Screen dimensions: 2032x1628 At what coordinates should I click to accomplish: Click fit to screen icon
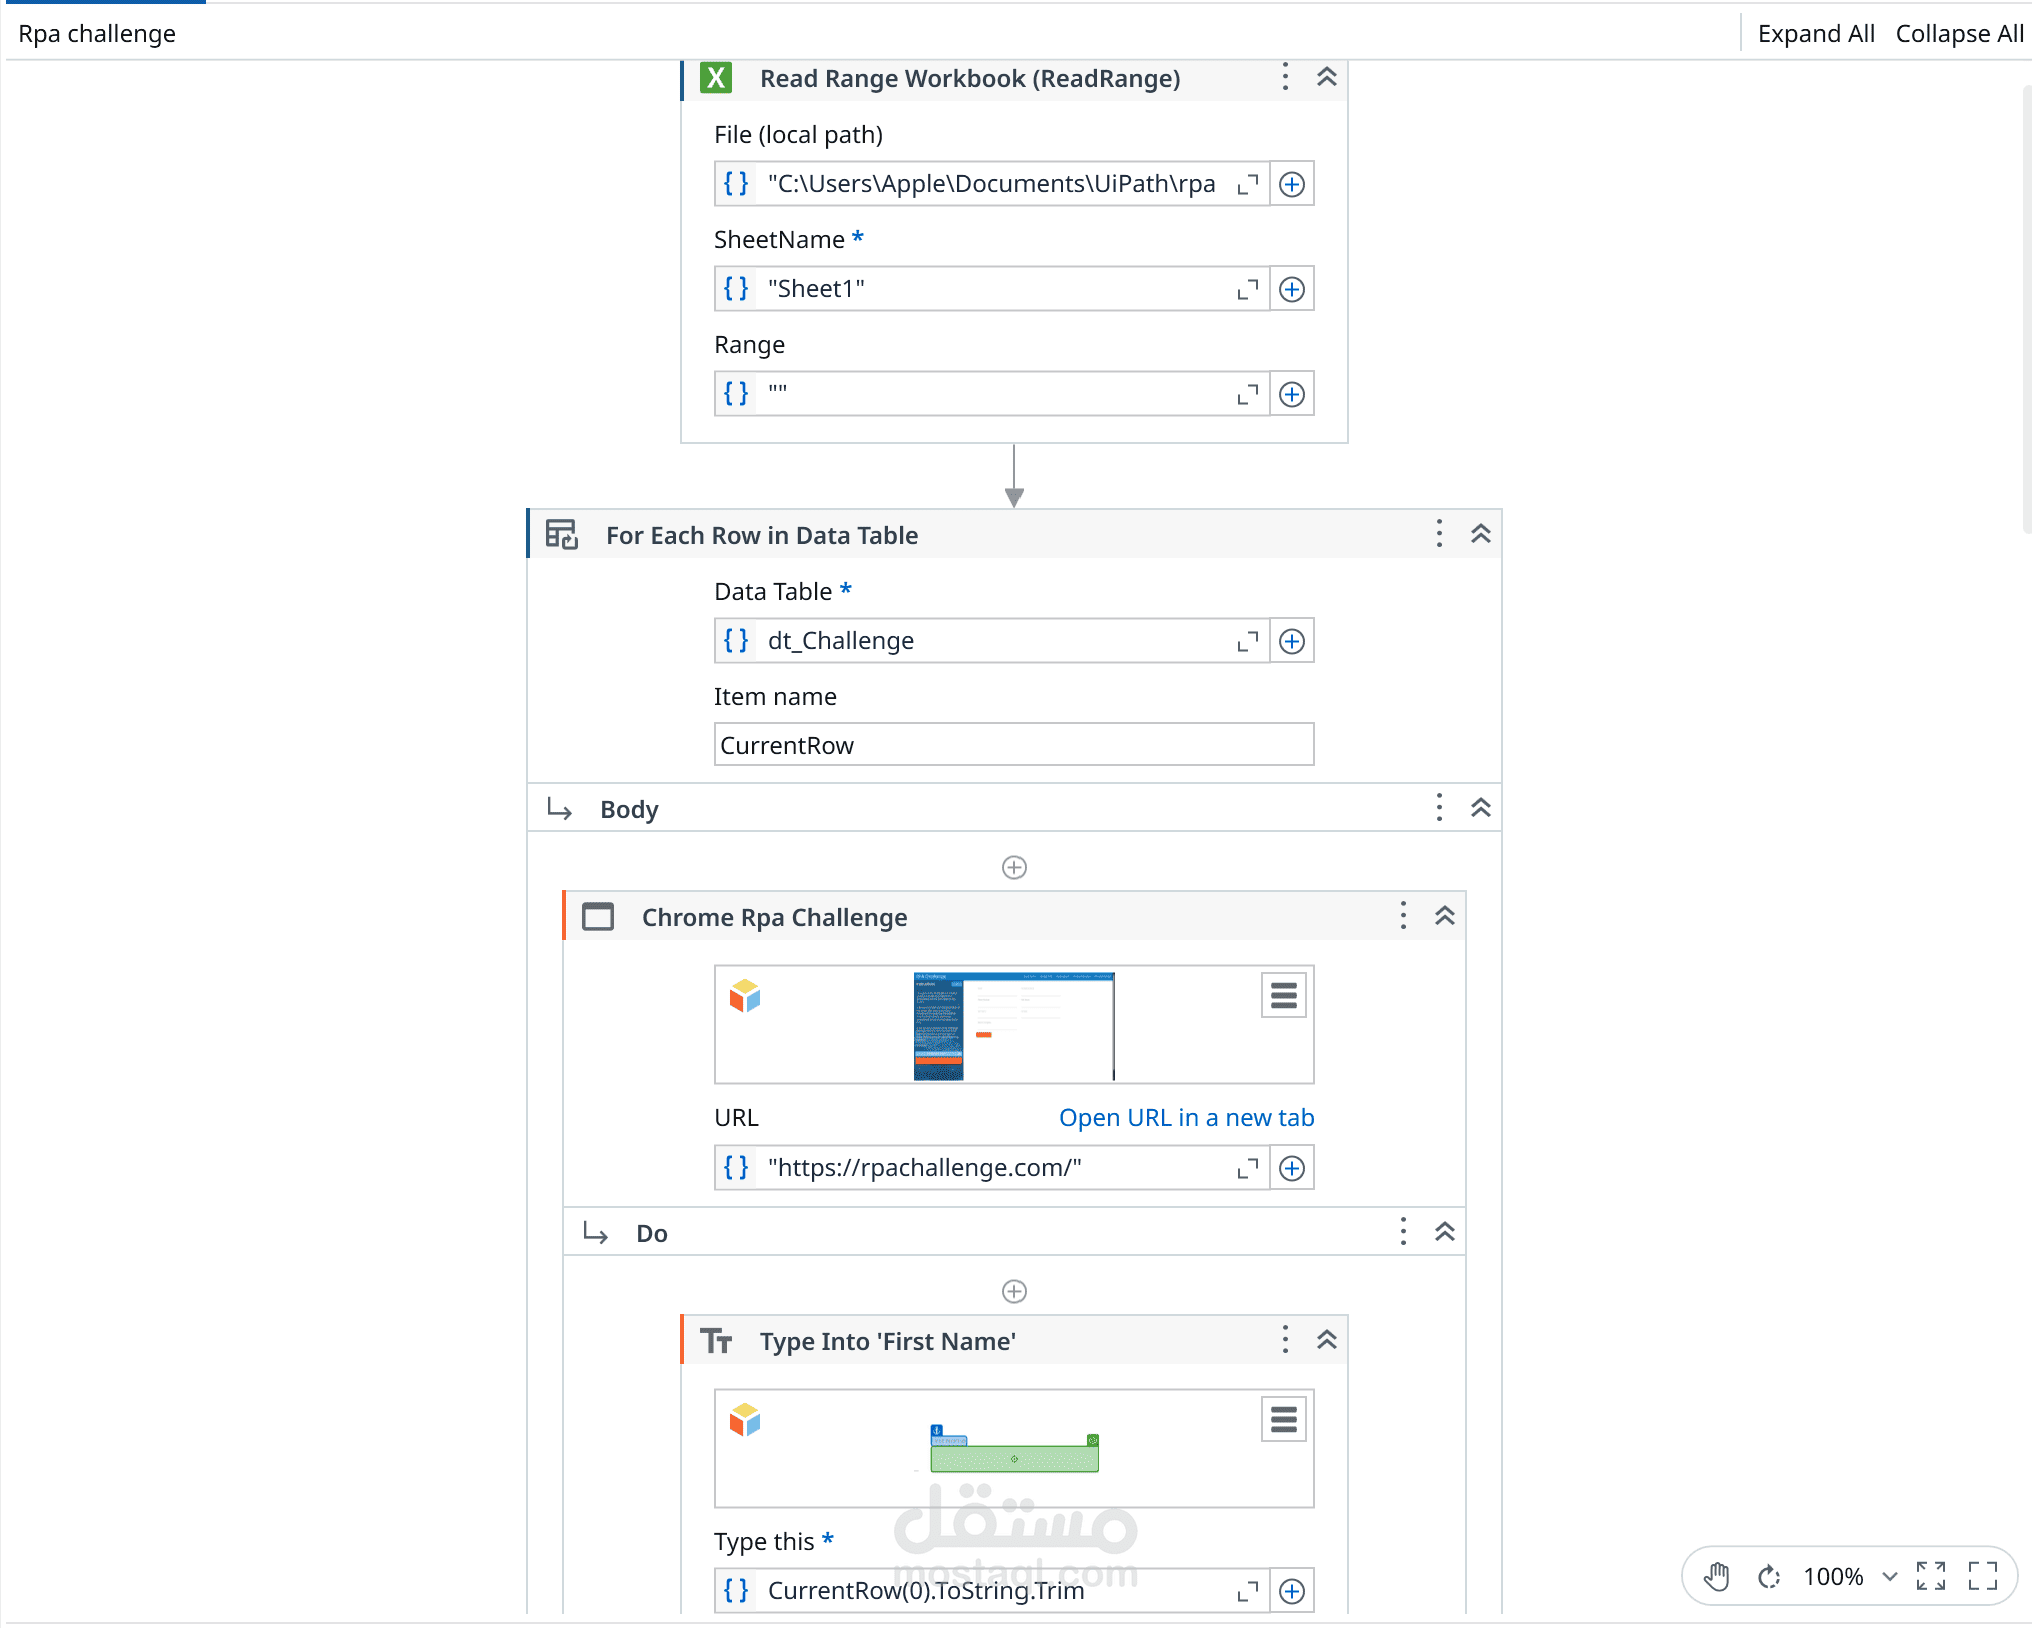1931,1576
